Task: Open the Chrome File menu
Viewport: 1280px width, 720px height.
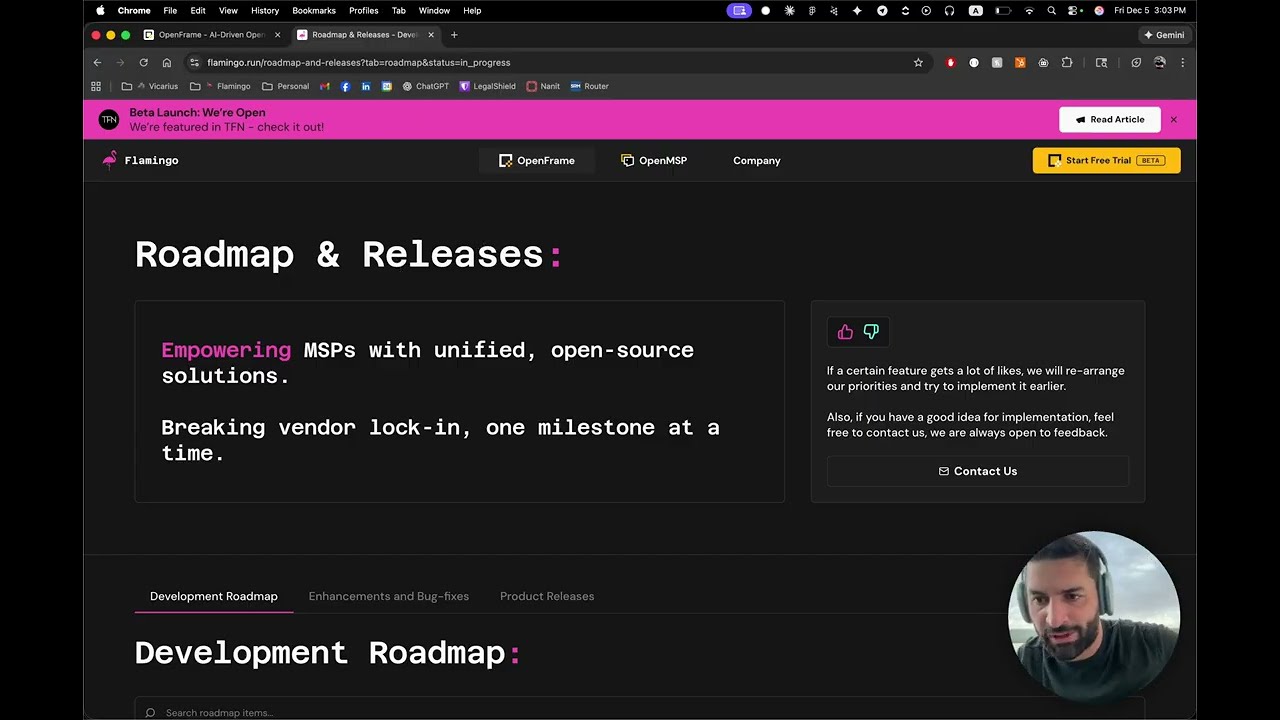Action: [x=170, y=10]
